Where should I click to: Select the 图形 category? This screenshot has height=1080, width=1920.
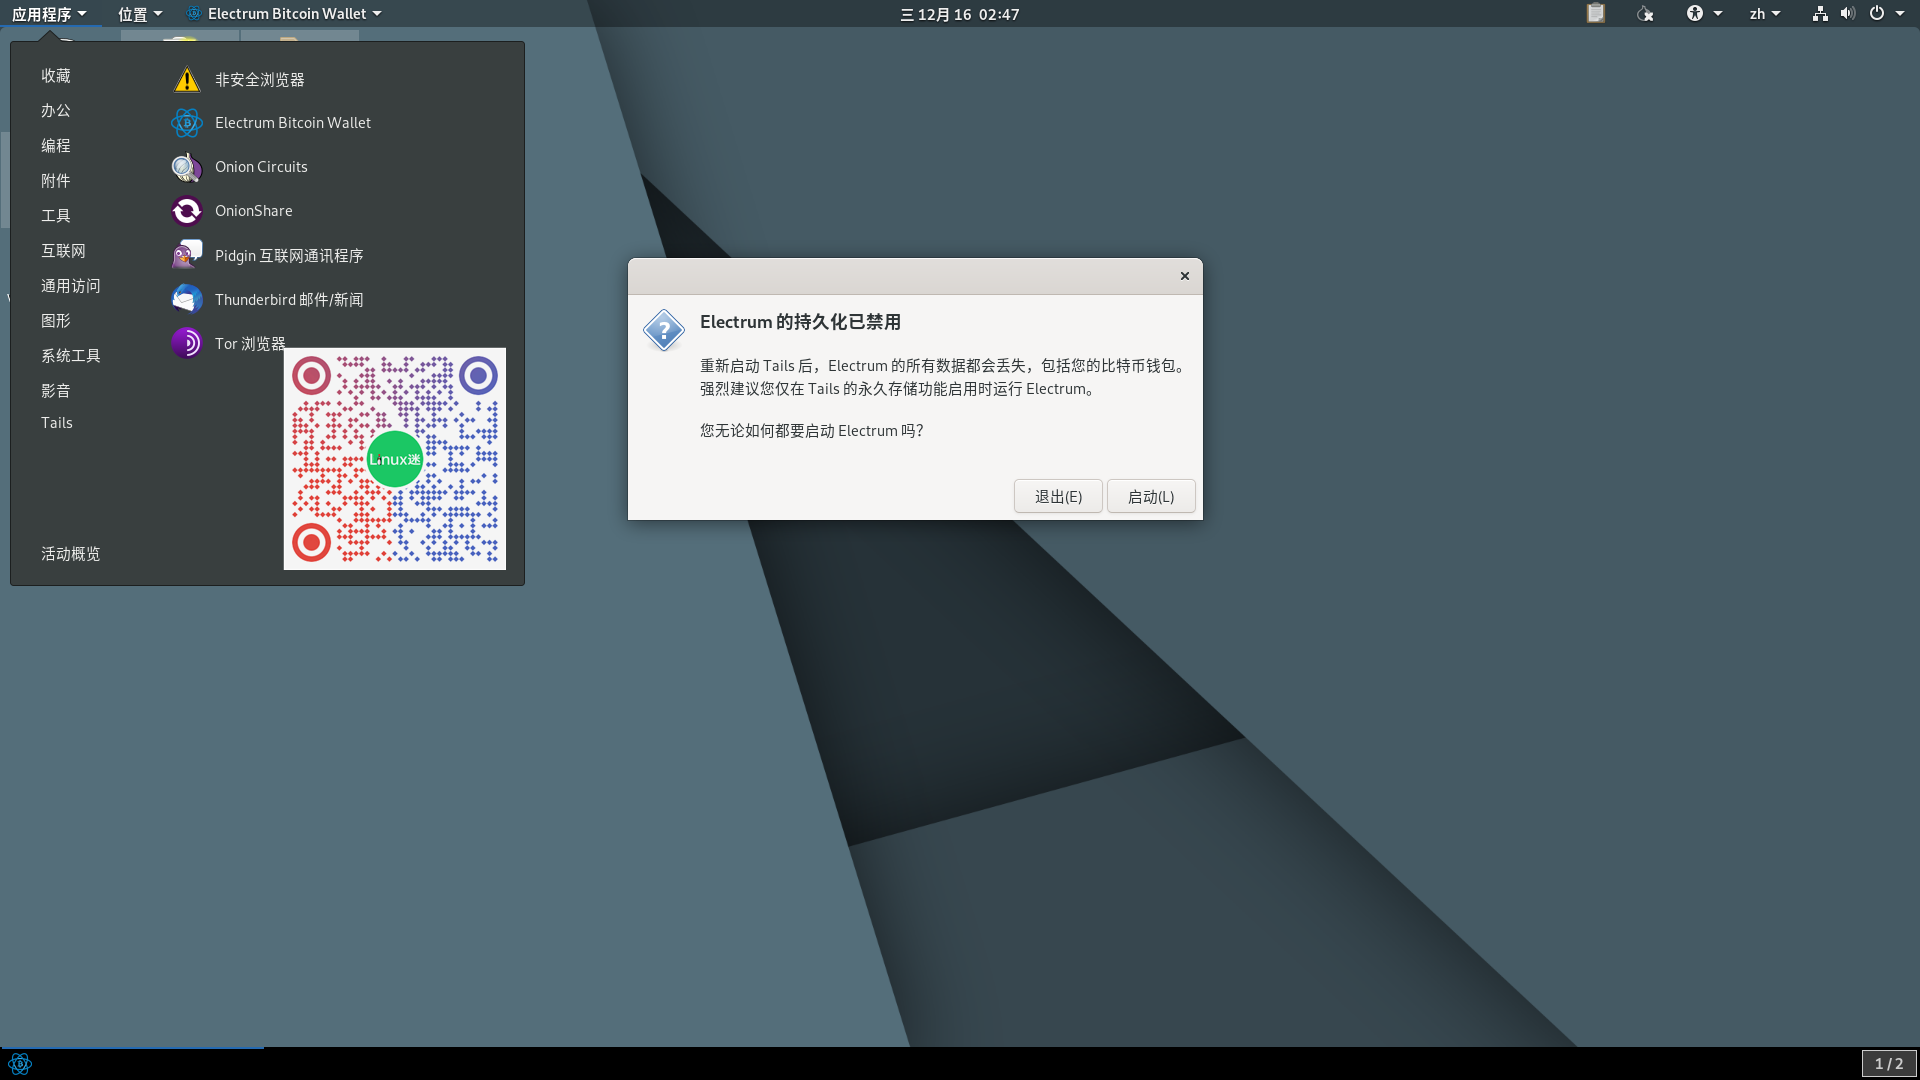point(56,321)
